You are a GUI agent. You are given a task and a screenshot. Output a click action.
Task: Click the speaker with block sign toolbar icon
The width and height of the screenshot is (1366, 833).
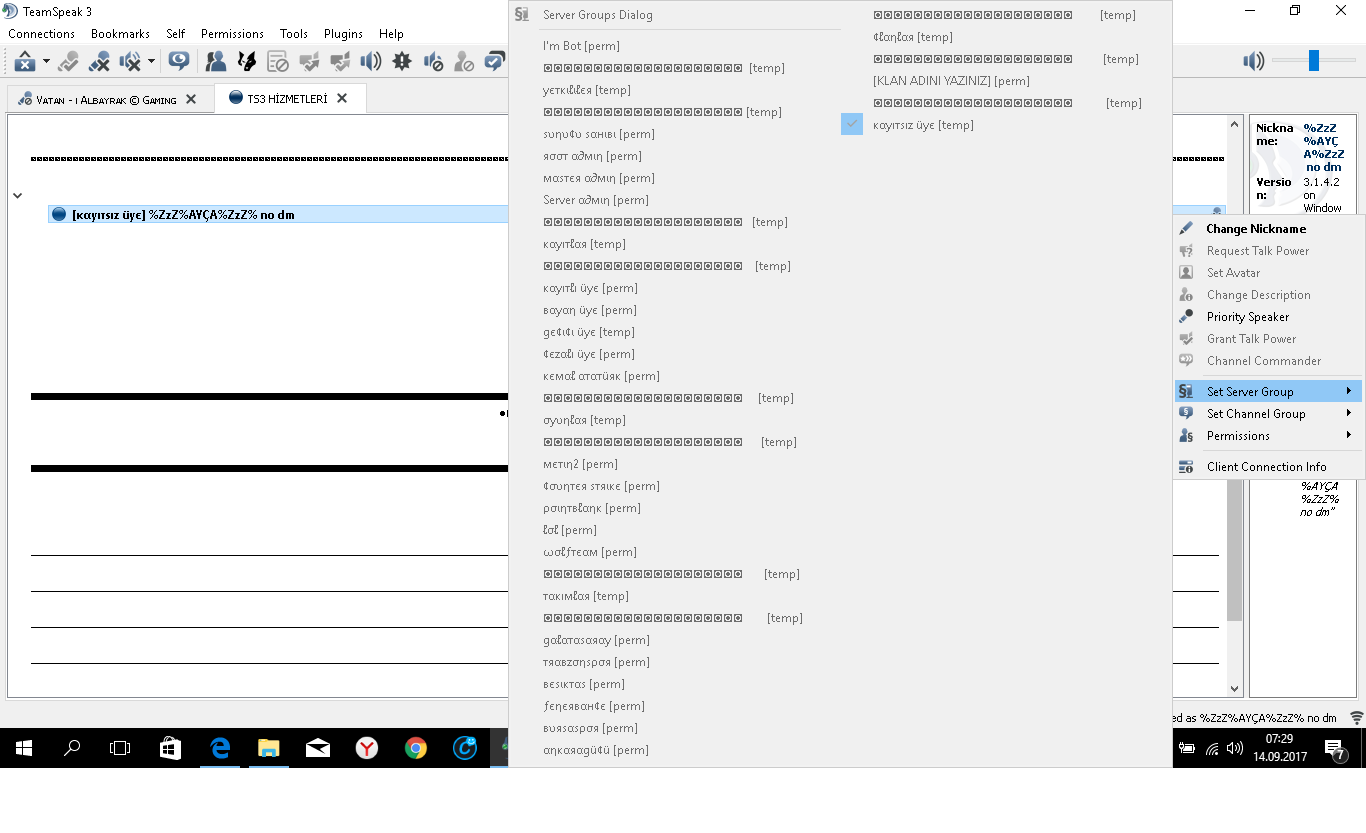click(433, 62)
